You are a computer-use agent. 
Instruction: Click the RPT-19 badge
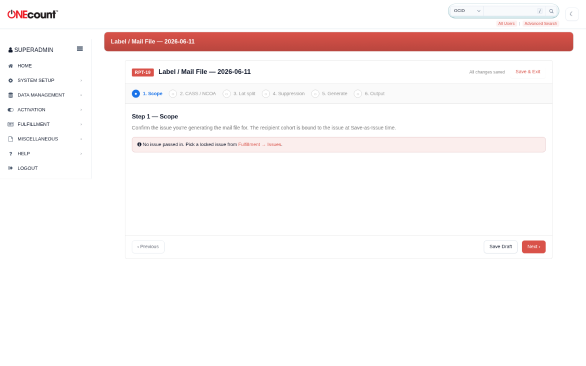143,72
